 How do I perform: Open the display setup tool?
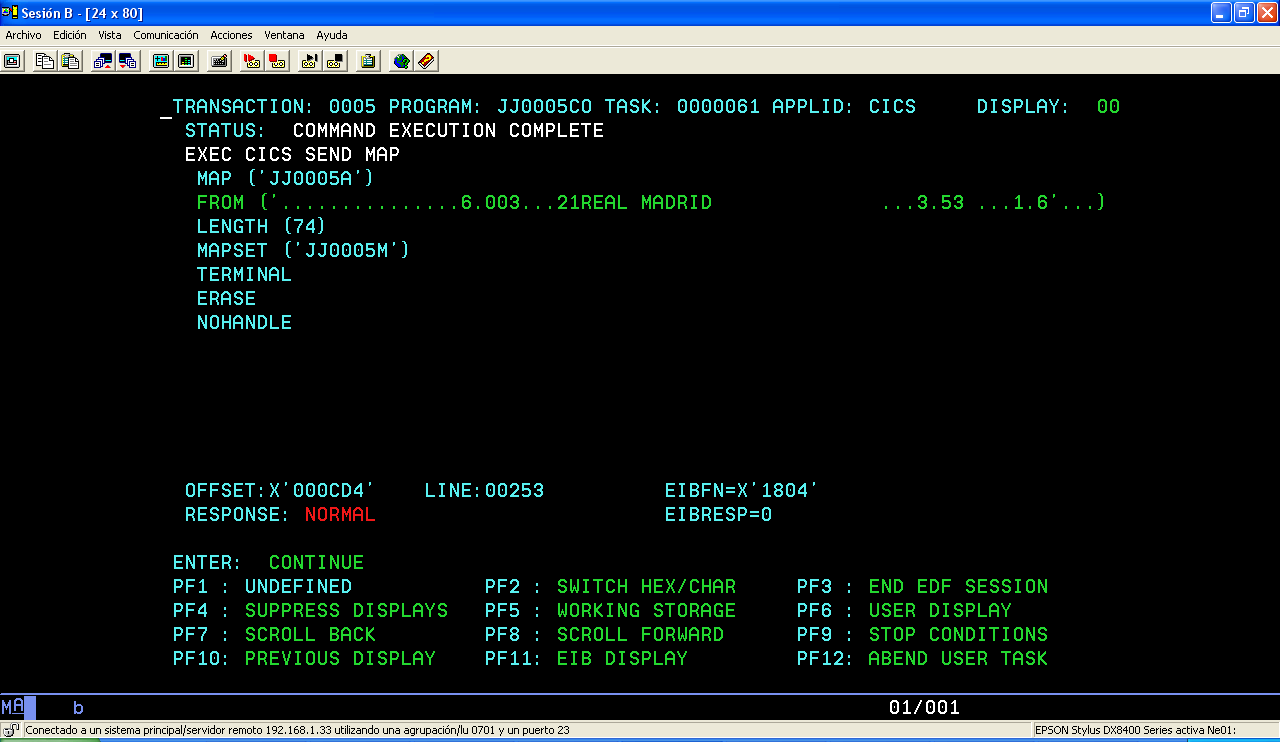point(160,61)
